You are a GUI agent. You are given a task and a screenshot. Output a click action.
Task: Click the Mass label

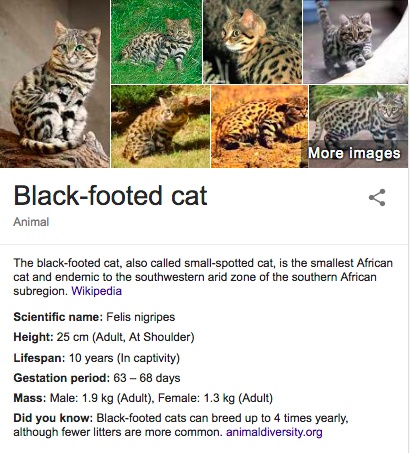(30, 398)
